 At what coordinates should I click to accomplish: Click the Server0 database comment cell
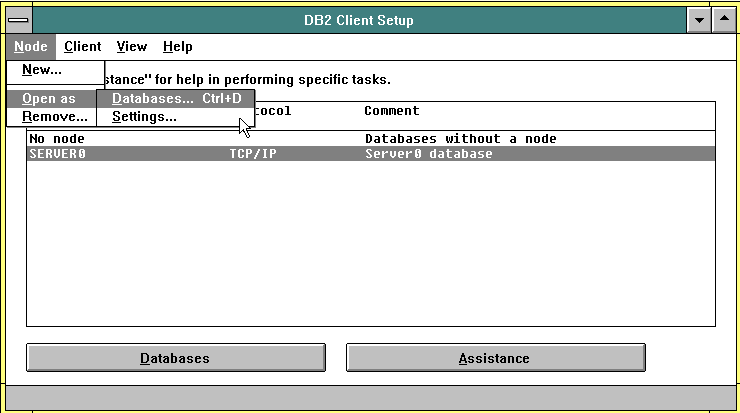pos(429,154)
